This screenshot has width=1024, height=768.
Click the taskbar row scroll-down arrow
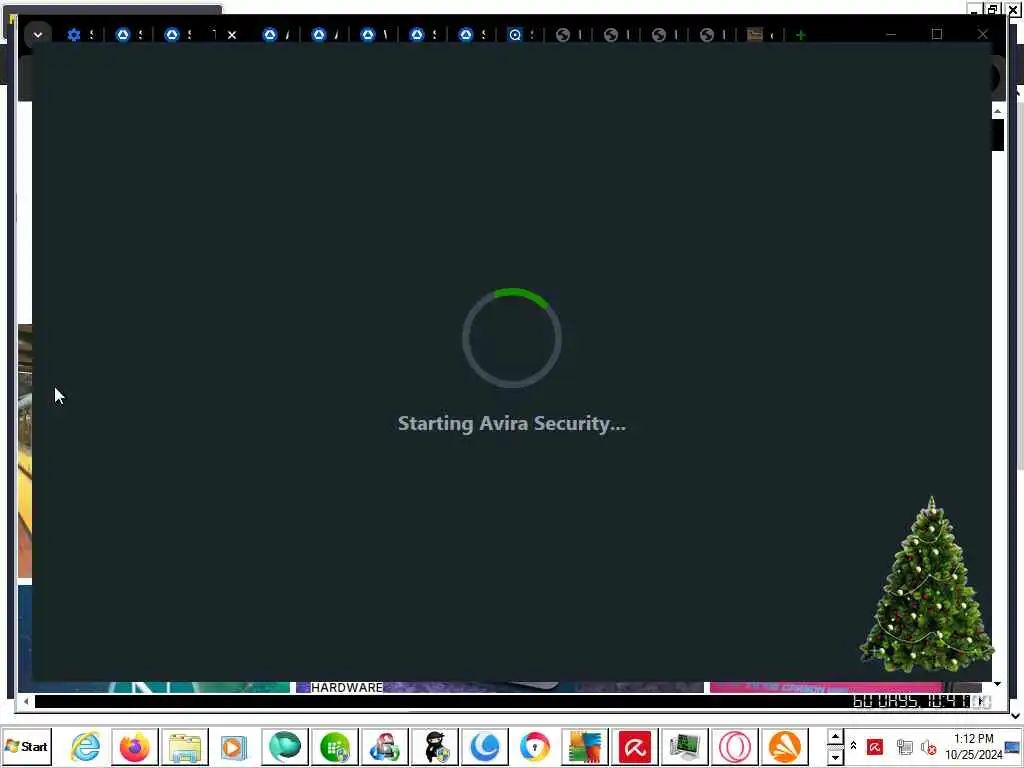tap(835, 756)
